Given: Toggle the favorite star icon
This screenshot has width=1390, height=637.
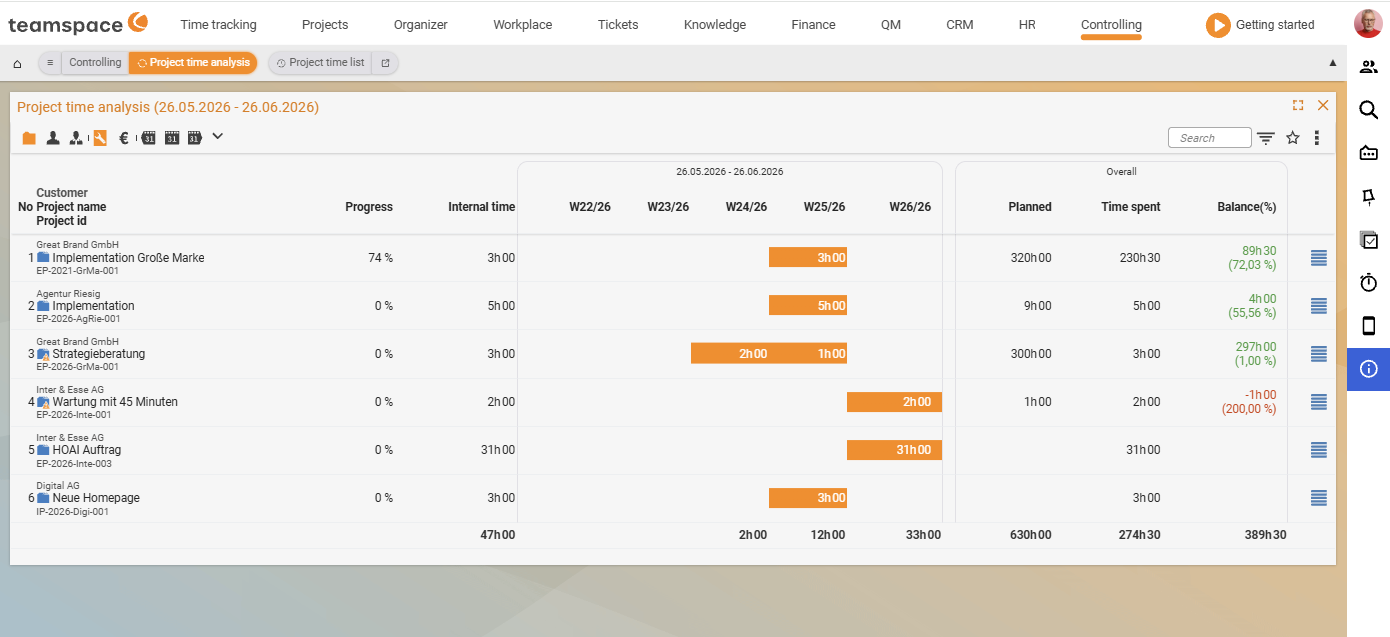Looking at the screenshot, I should tap(1293, 138).
